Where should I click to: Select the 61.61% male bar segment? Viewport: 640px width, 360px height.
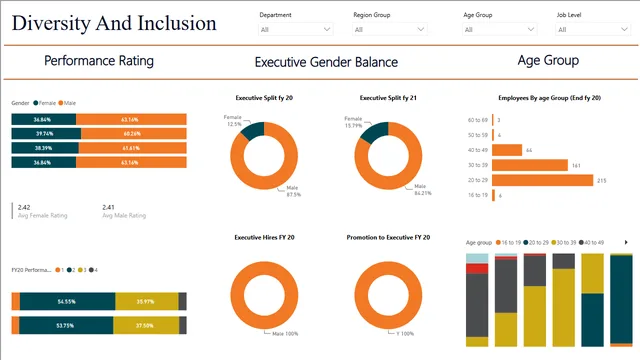click(x=133, y=148)
